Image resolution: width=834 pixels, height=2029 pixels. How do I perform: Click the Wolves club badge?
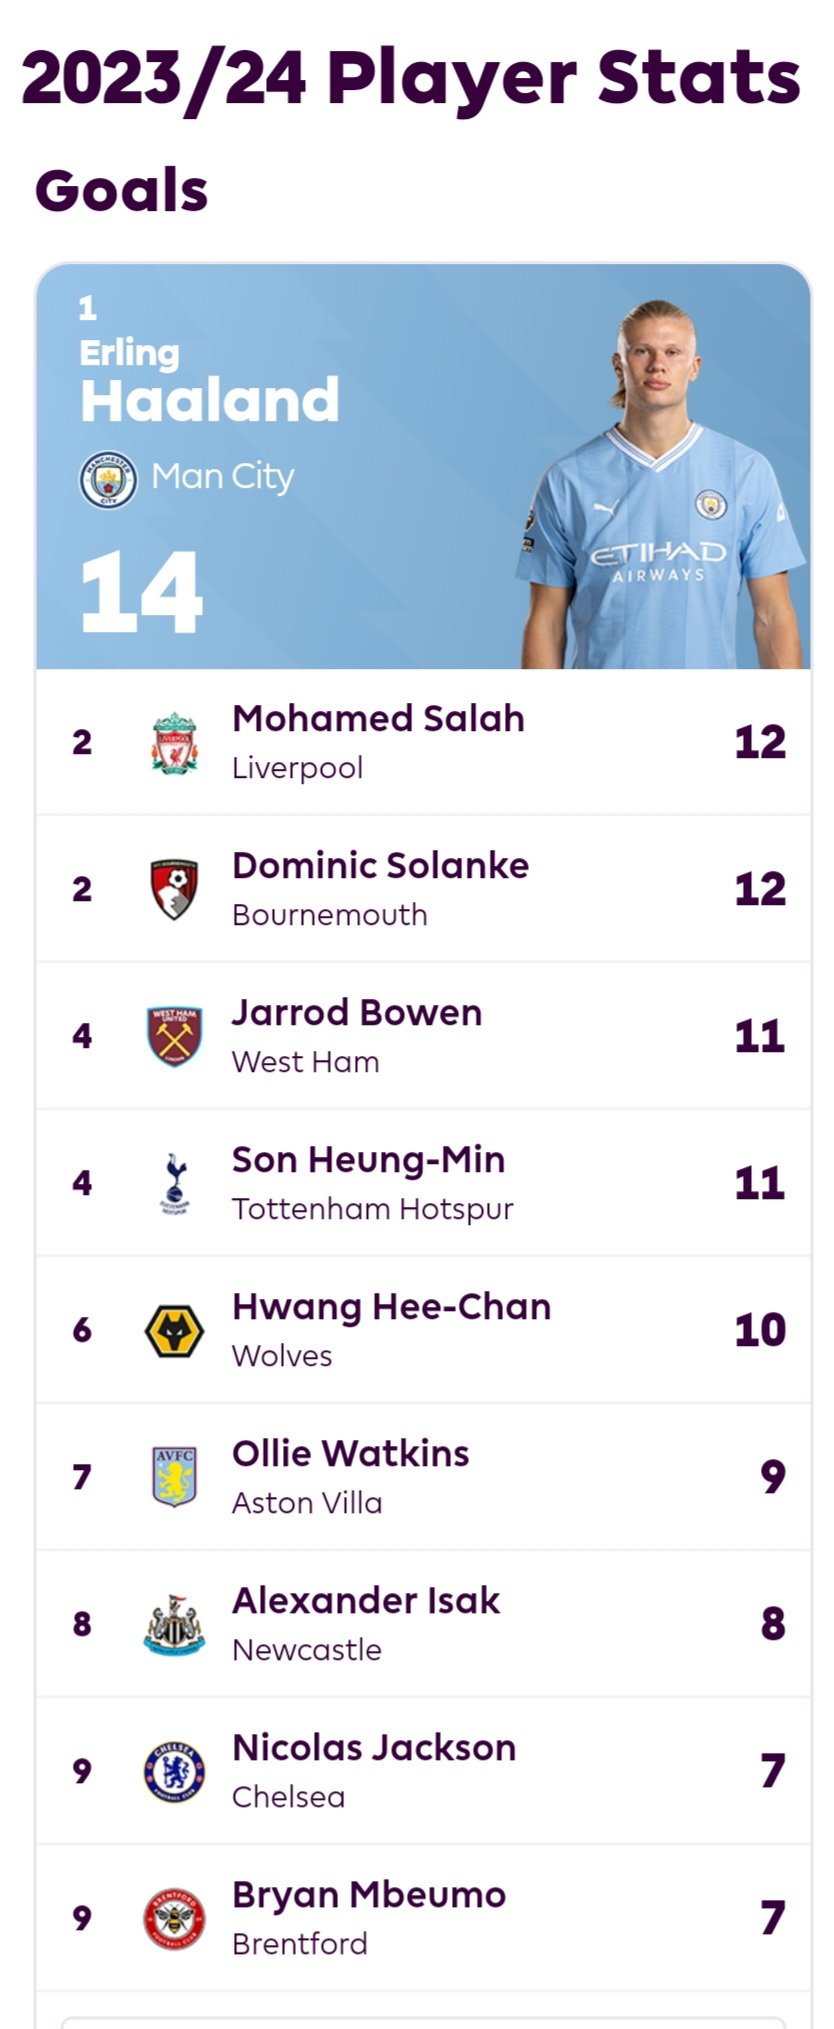[174, 1330]
